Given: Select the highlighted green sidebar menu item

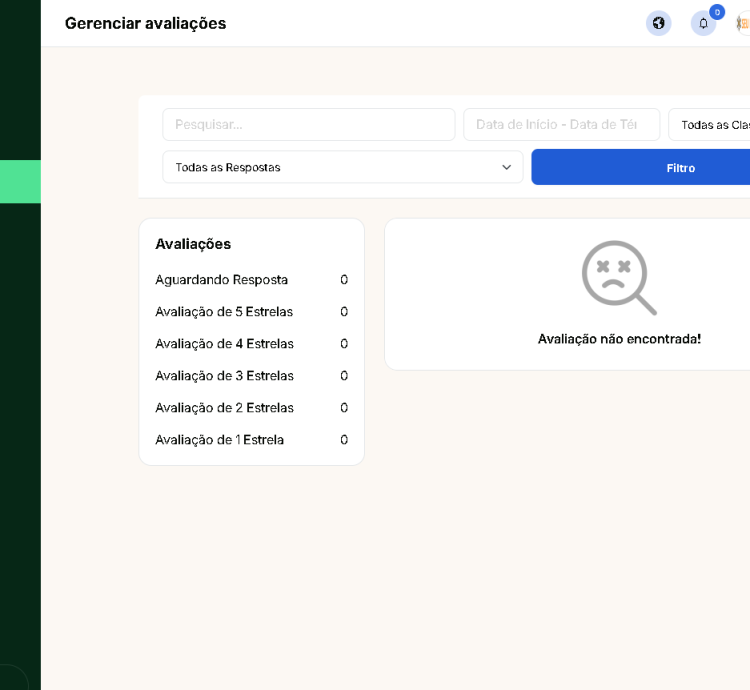Looking at the screenshot, I should (x=20, y=181).
